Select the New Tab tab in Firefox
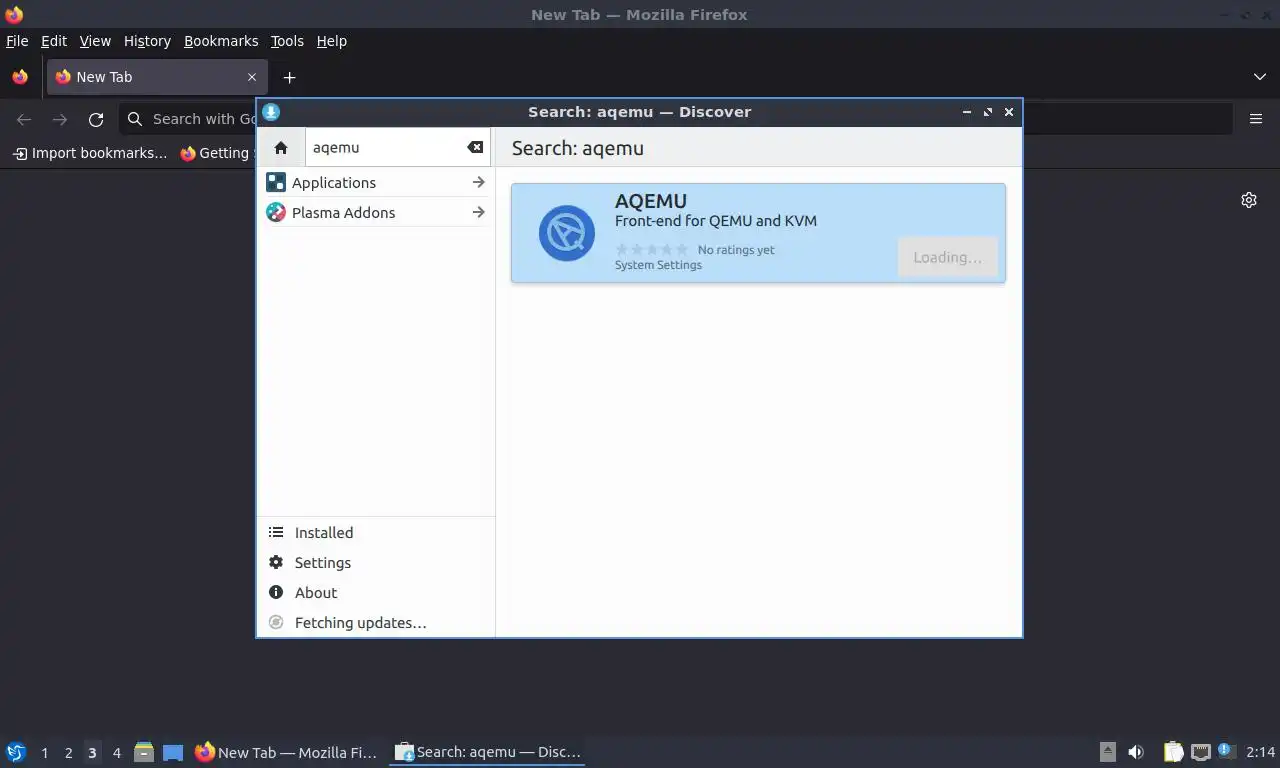The width and height of the screenshot is (1280, 768). pos(156,77)
